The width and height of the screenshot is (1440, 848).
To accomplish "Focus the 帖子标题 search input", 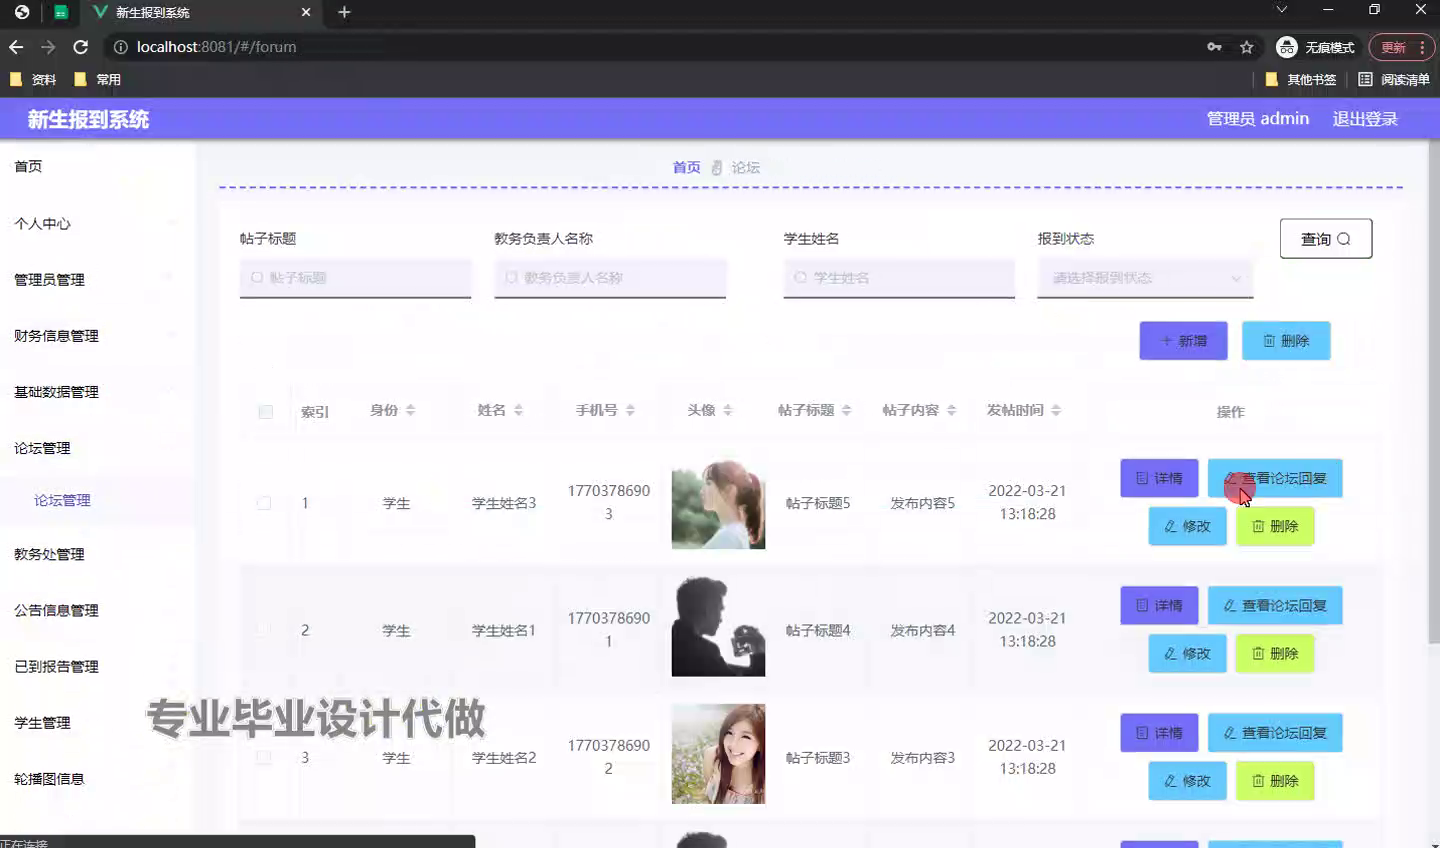I will click(x=355, y=278).
